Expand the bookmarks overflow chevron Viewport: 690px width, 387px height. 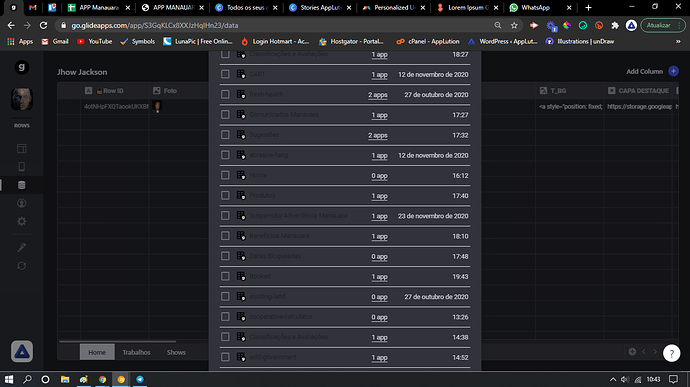[x=678, y=41]
